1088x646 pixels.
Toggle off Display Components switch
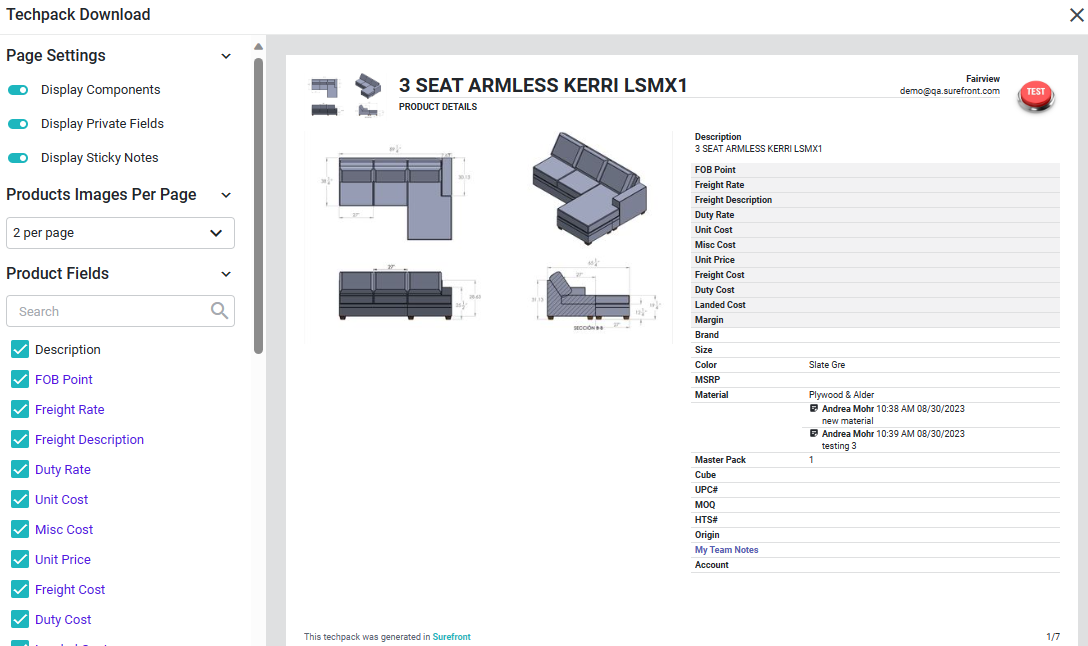coord(18,90)
